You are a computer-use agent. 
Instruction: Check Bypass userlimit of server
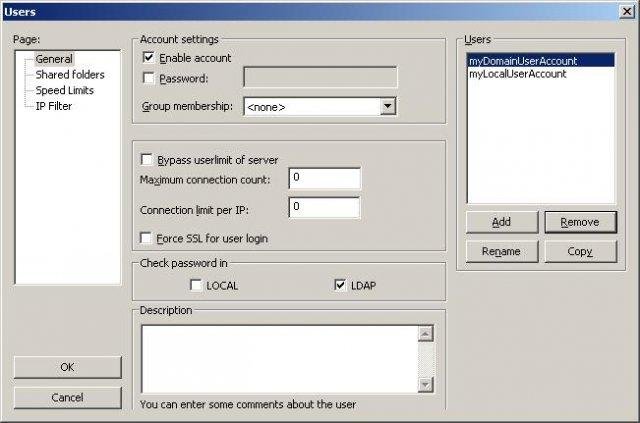click(x=148, y=160)
